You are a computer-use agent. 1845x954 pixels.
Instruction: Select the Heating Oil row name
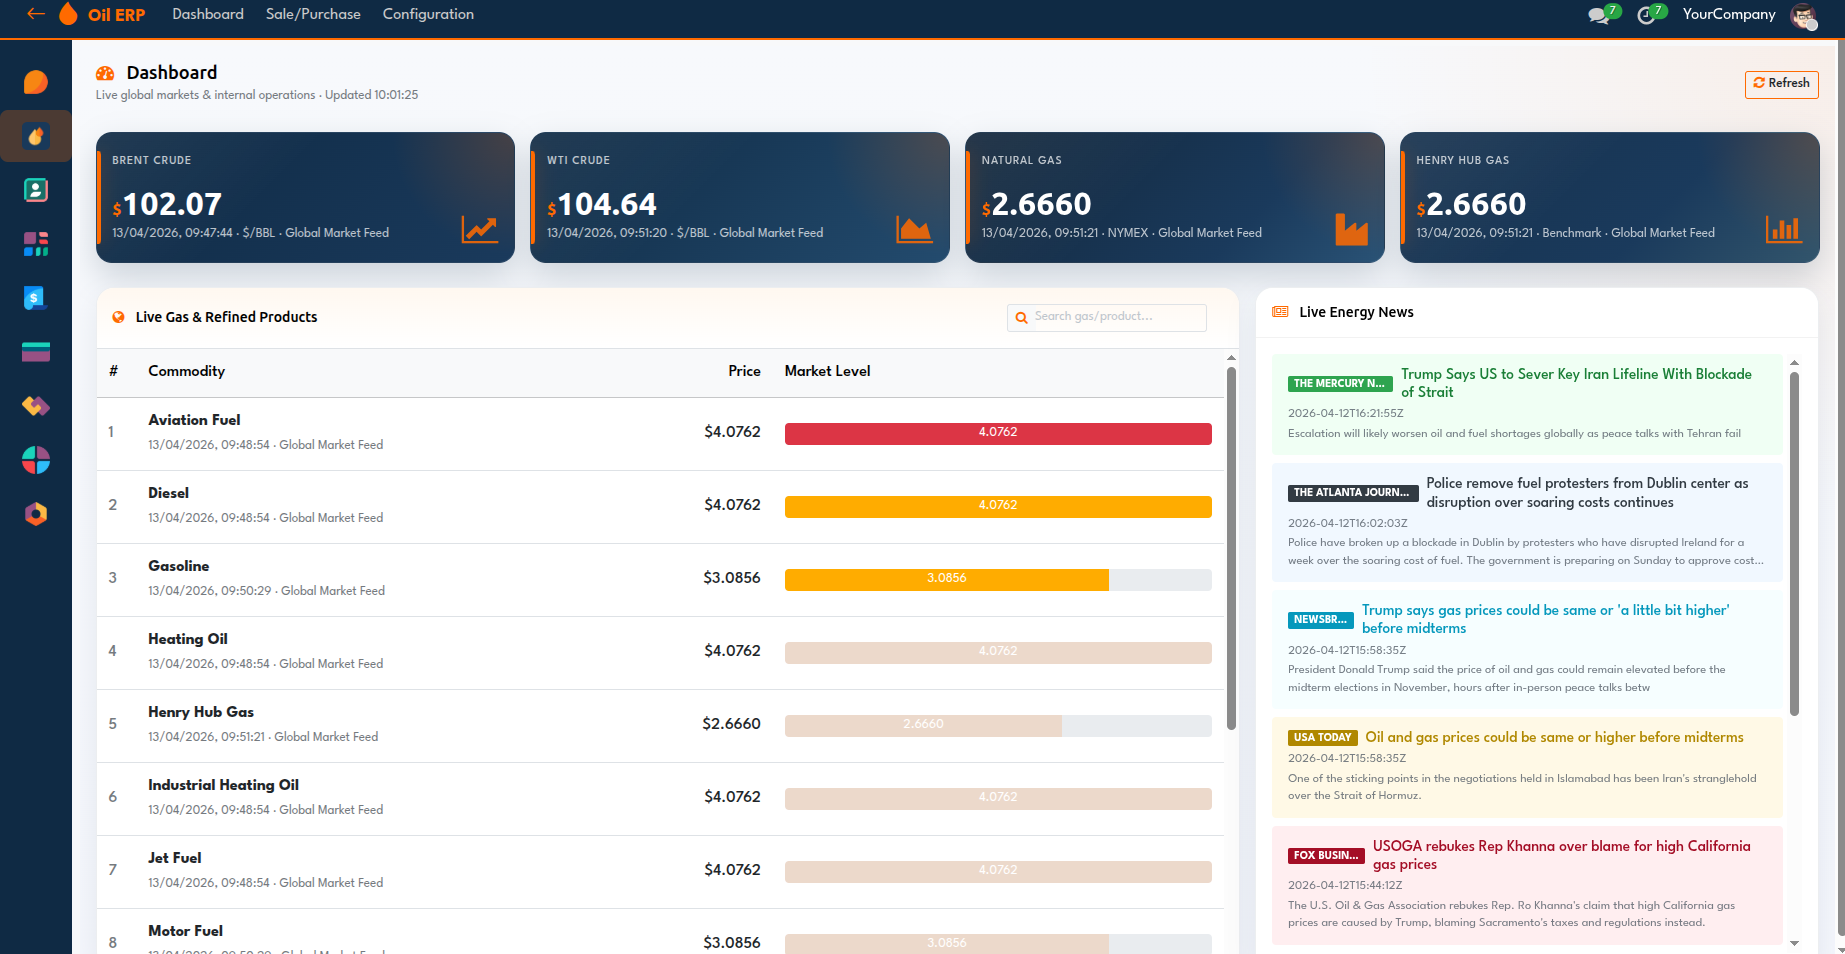click(187, 639)
